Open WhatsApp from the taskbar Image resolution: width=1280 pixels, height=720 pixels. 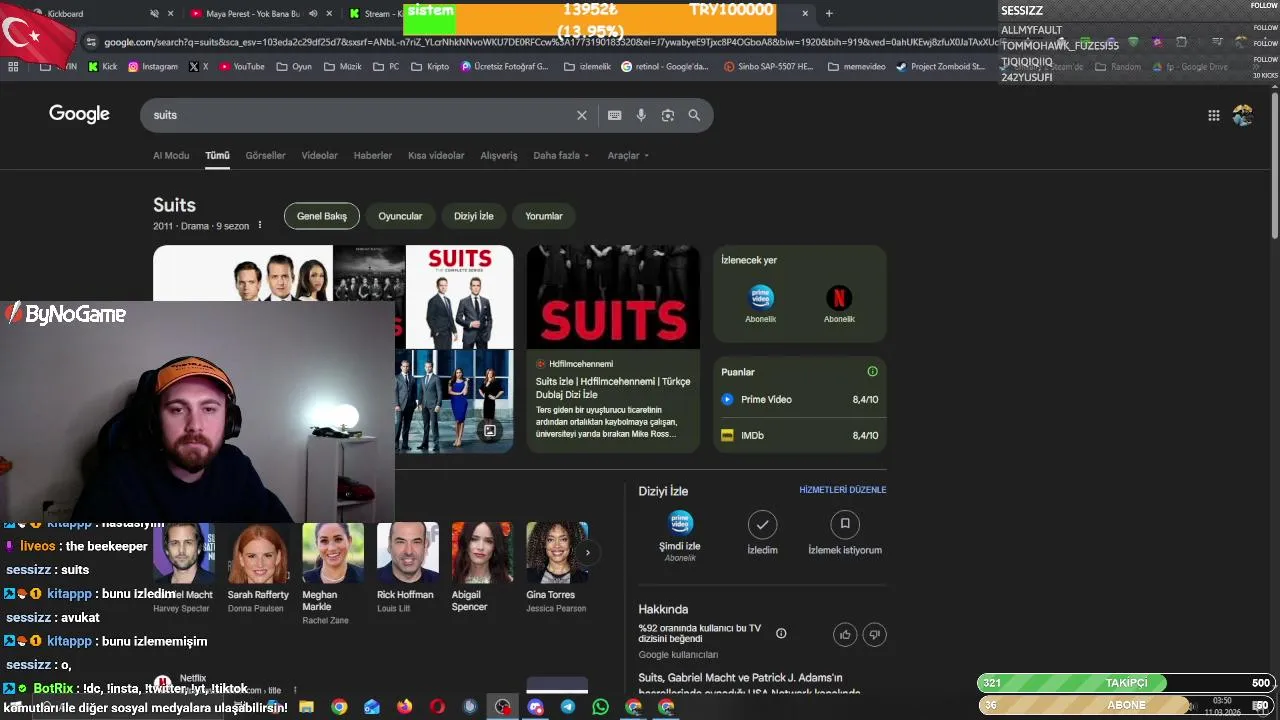click(x=600, y=707)
